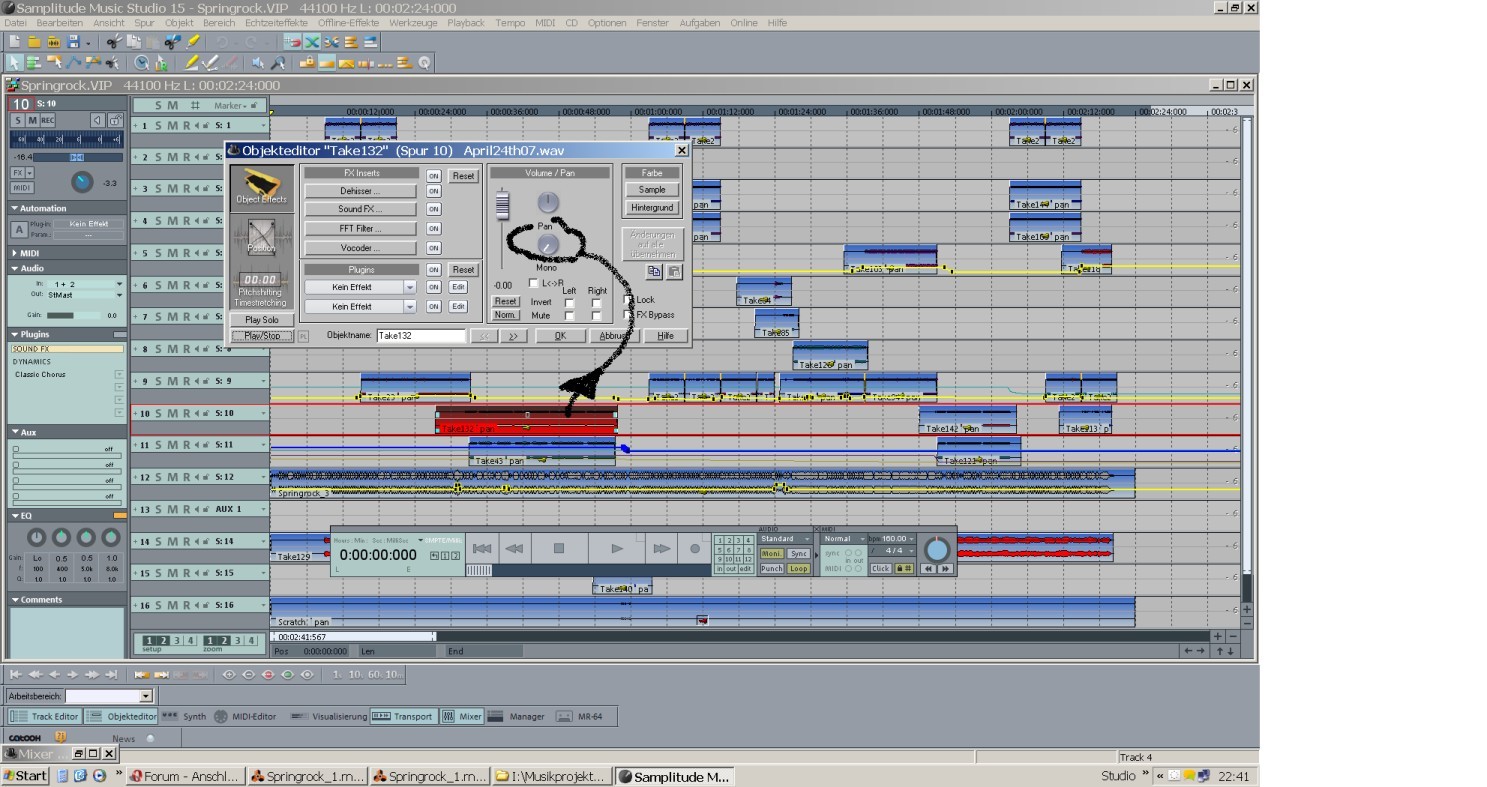
Task: Click the padlock object lock icon in toolbar
Action: 308,62
